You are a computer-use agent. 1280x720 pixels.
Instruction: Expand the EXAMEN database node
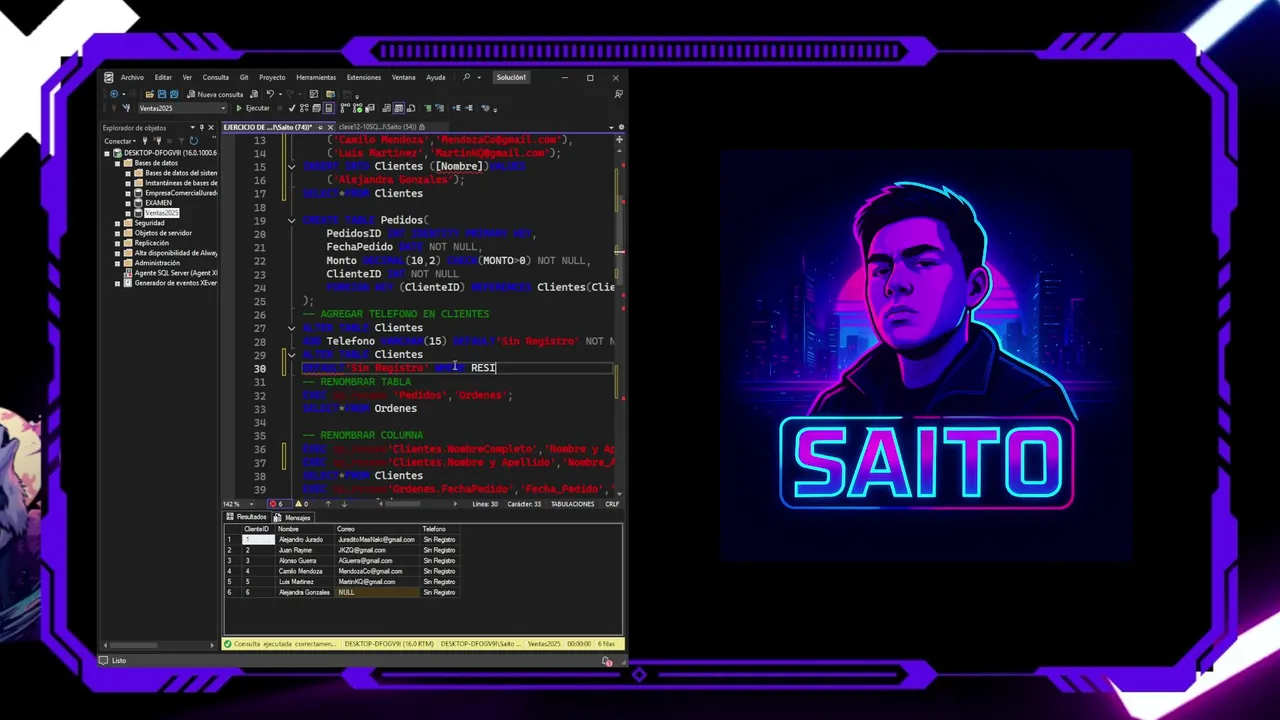click(x=128, y=203)
